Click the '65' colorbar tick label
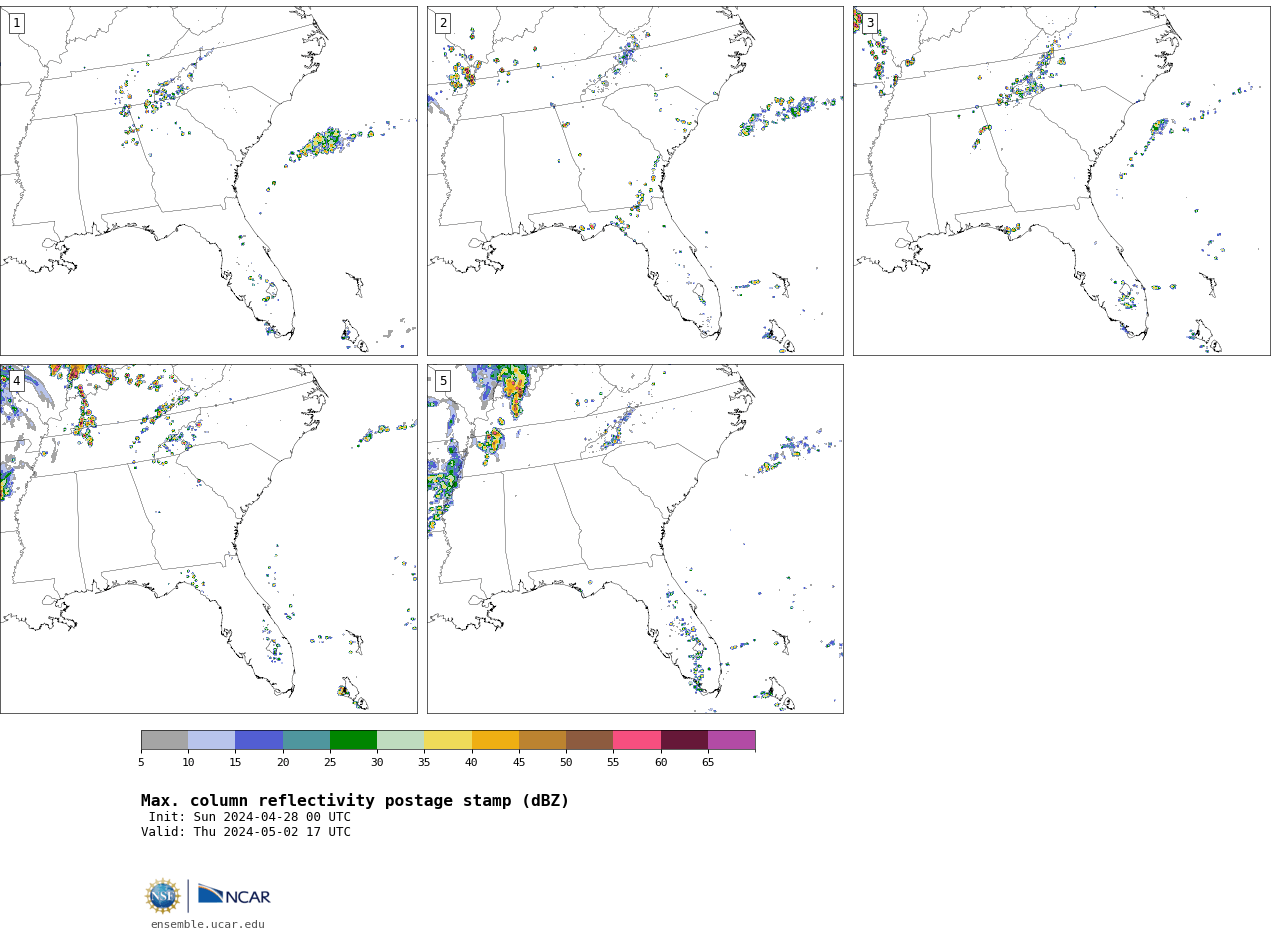Image resolution: width=1280 pixels, height=936 pixels. click(x=708, y=763)
